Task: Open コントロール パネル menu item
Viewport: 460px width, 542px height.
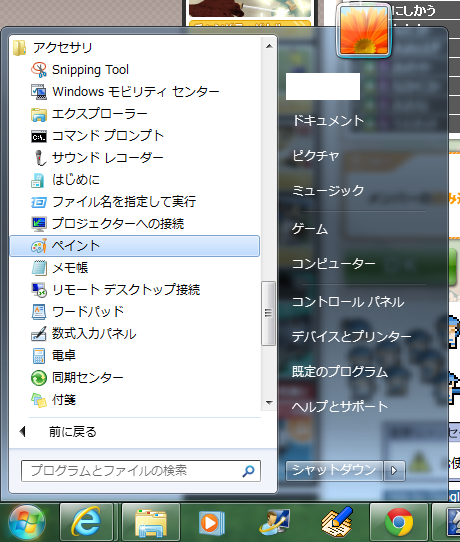Action: coord(348,302)
